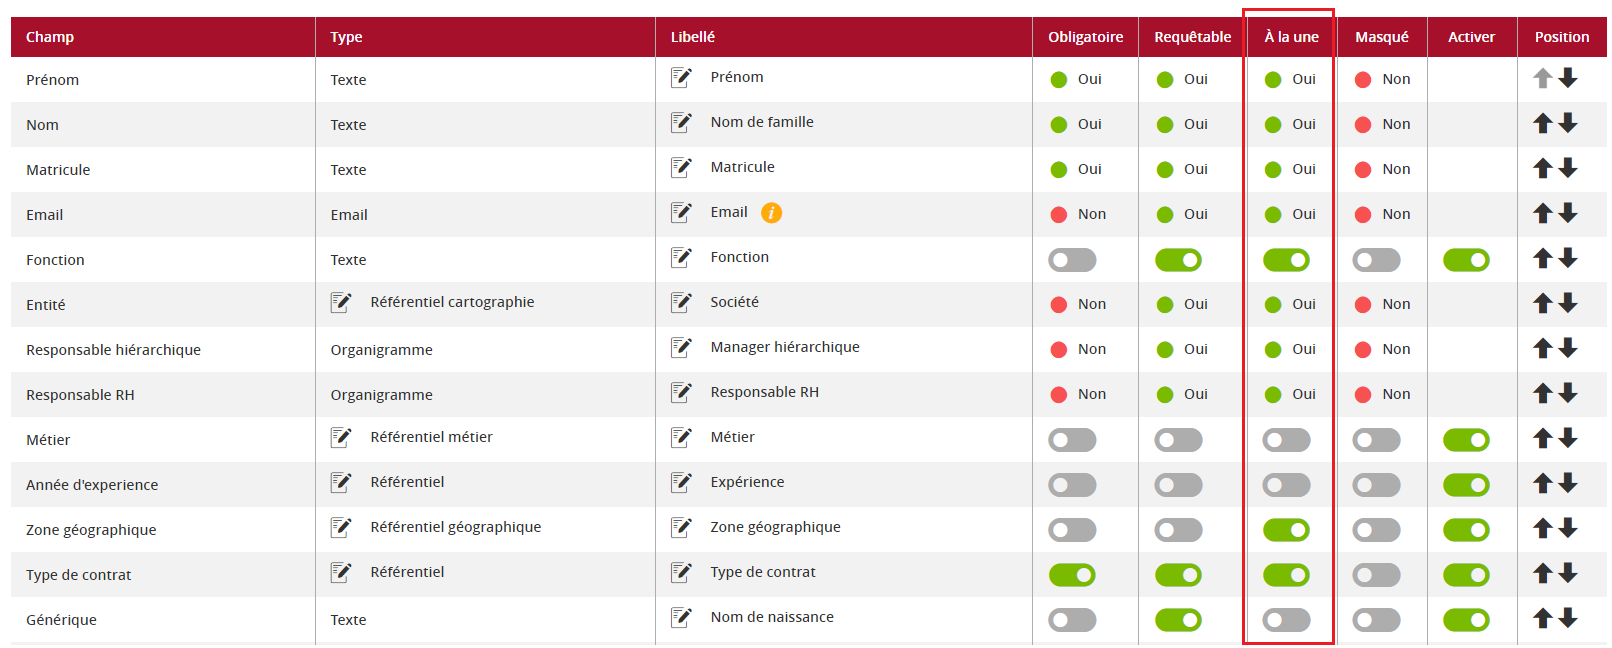Image resolution: width=1612 pixels, height=648 pixels.
Task: Click the Champ column header
Action: tap(50, 37)
